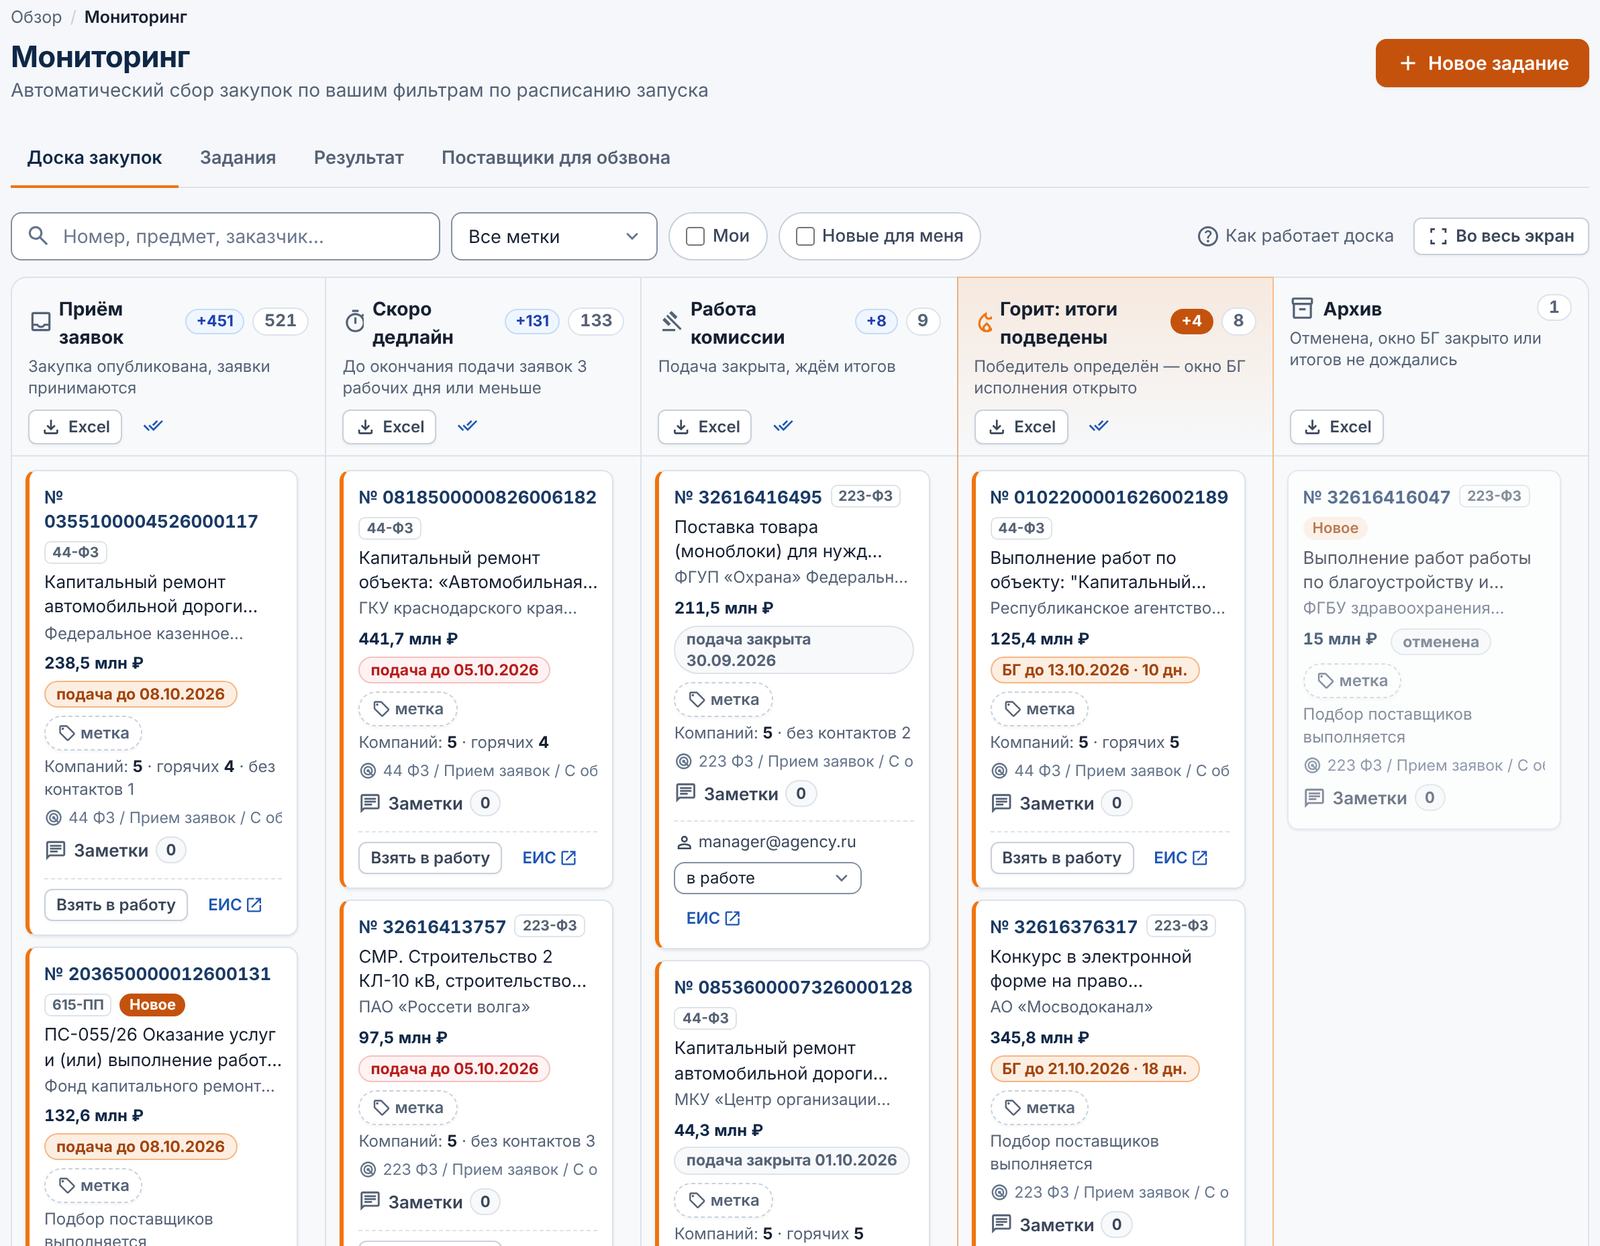
Task: Click the archive box icon of Архив column
Action: [1302, 308]
